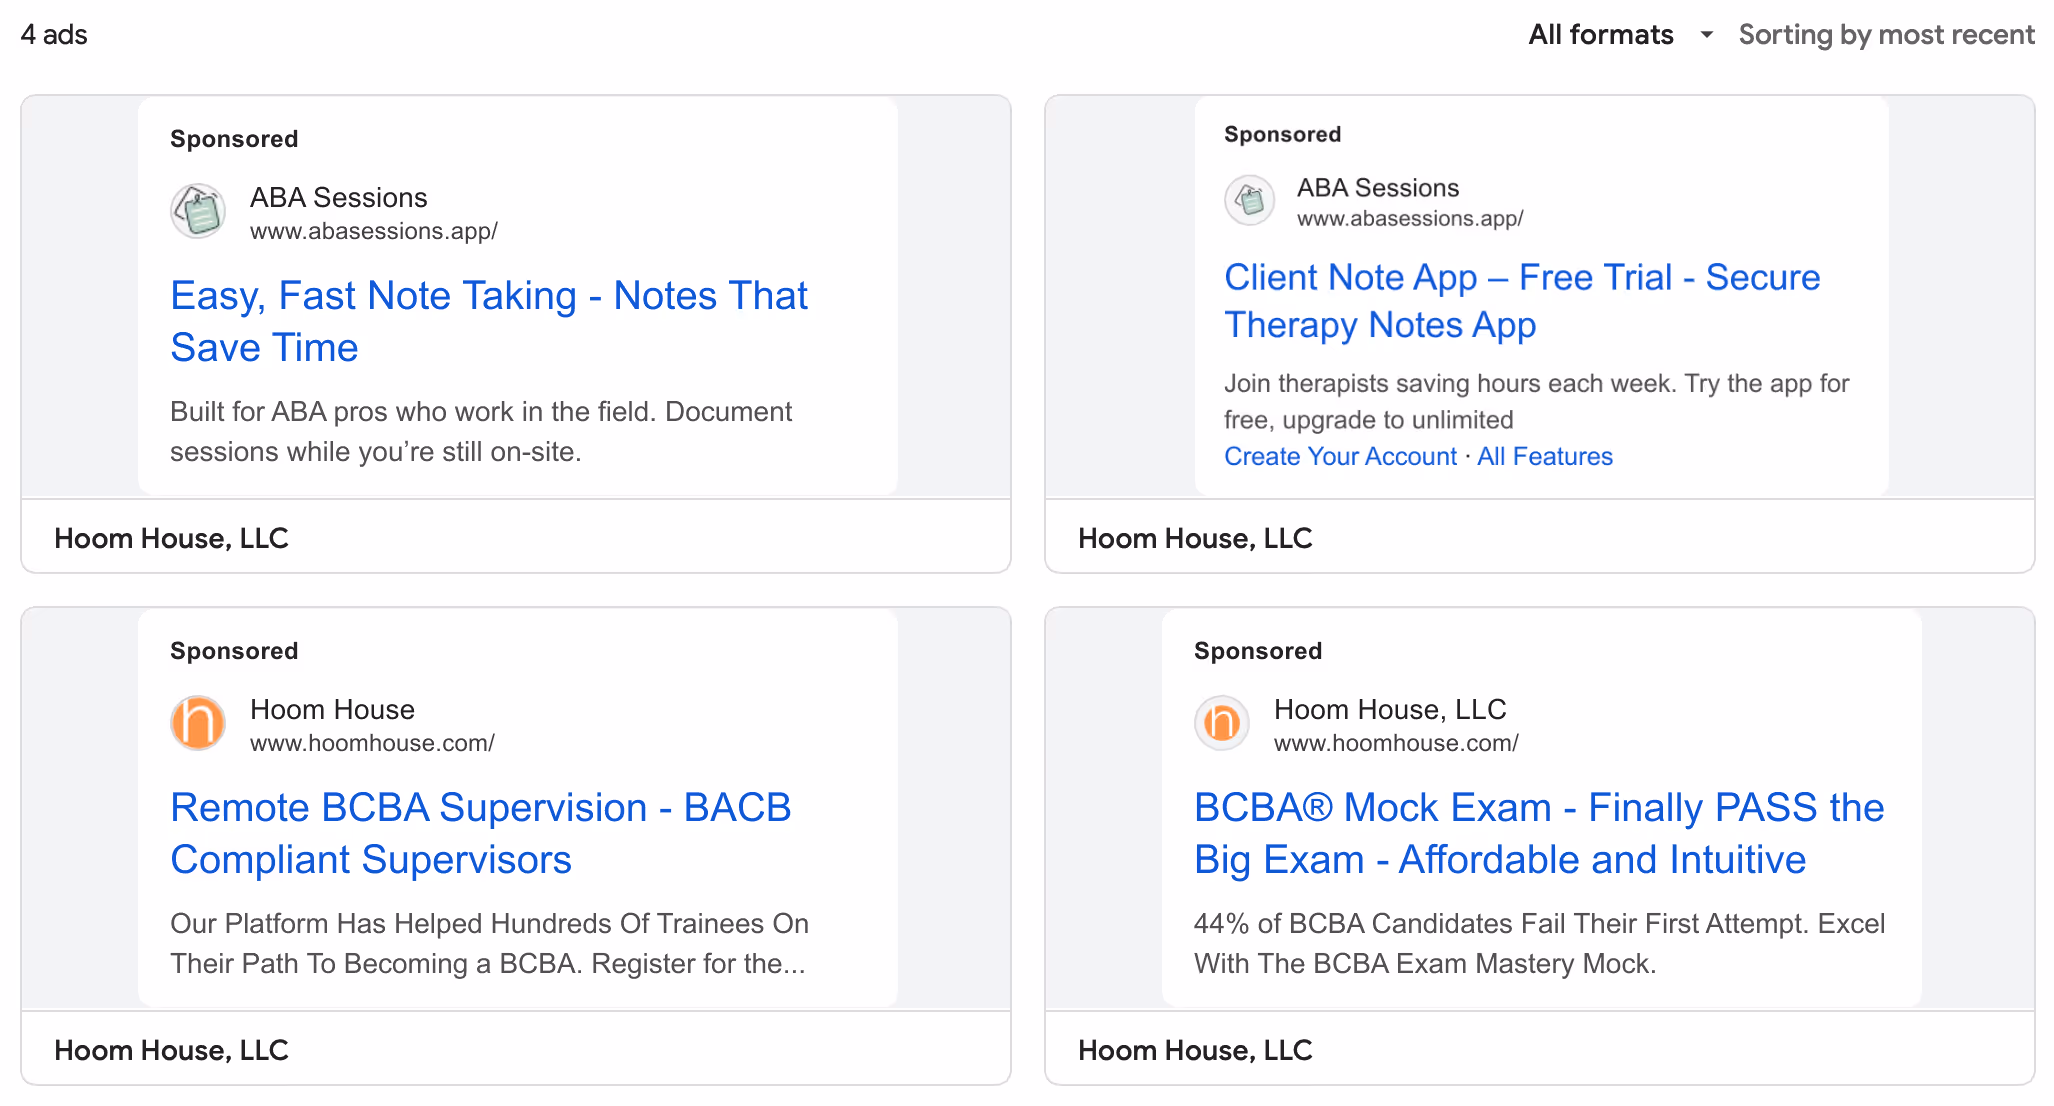Click Sponsored label in Client Note App ad
Screen dimensions: 2054x1106
point(1282,134)
